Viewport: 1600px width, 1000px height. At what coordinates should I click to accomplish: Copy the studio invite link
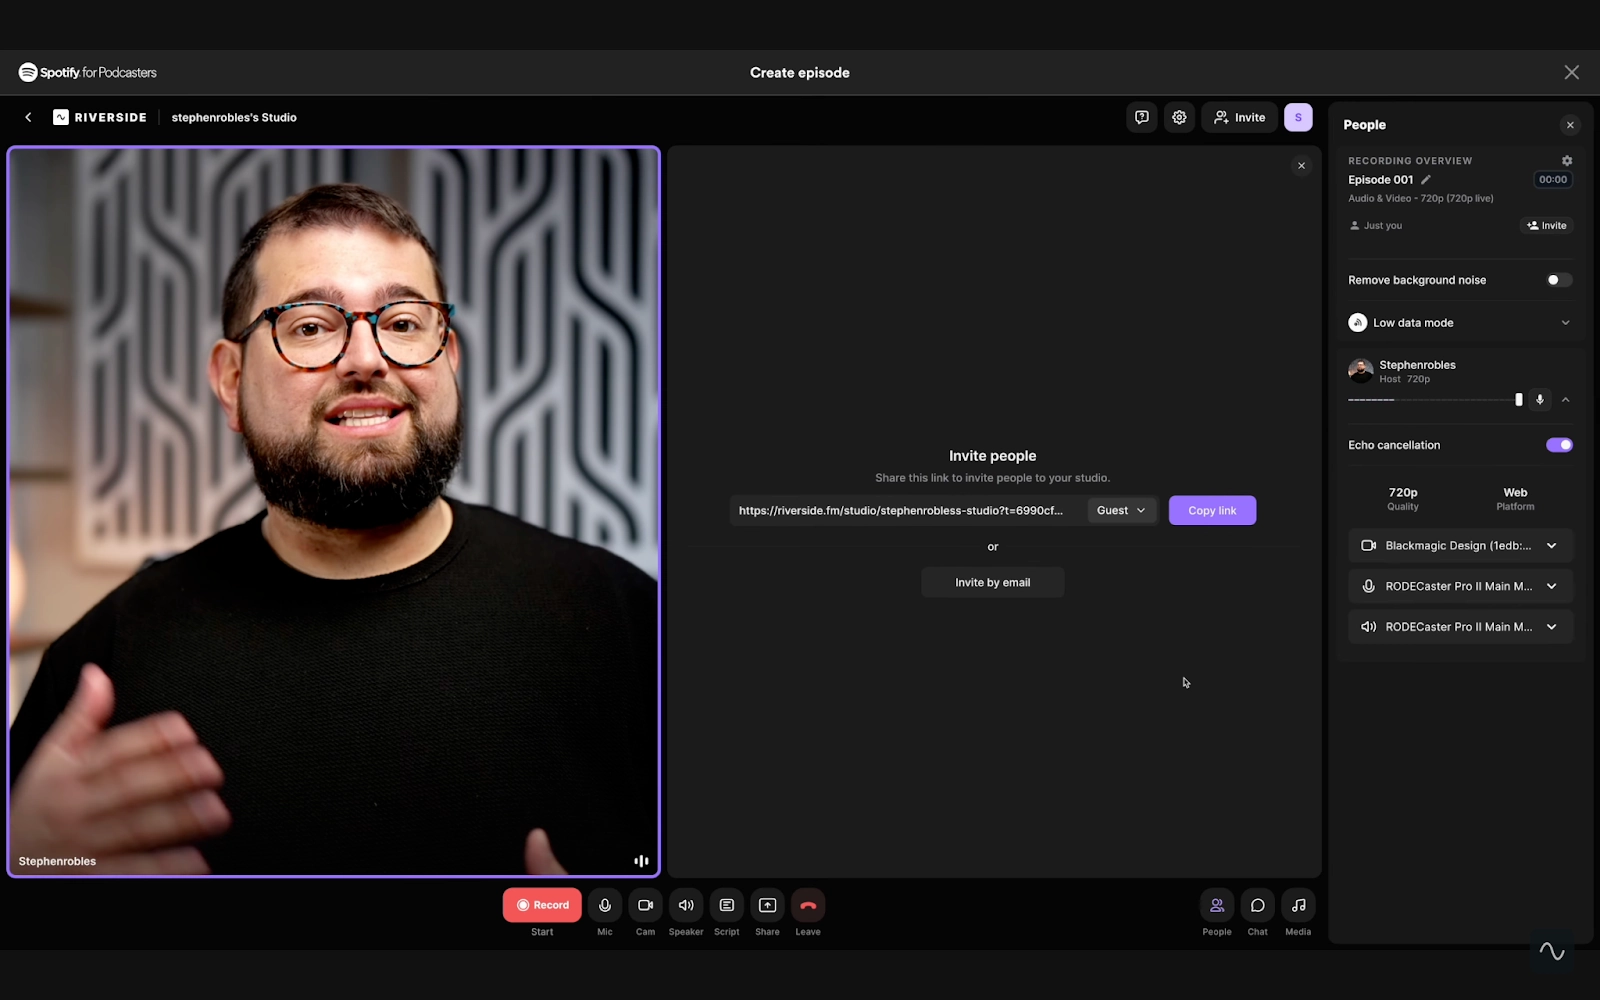(1211, 510)
